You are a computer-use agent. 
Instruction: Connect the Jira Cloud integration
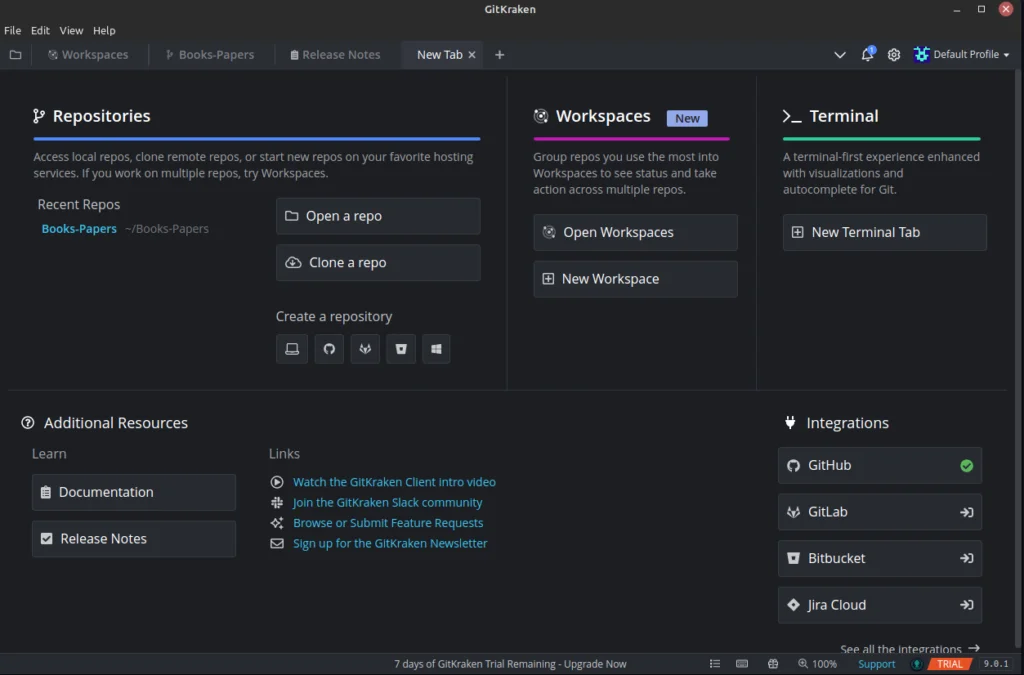coord(966,605)
